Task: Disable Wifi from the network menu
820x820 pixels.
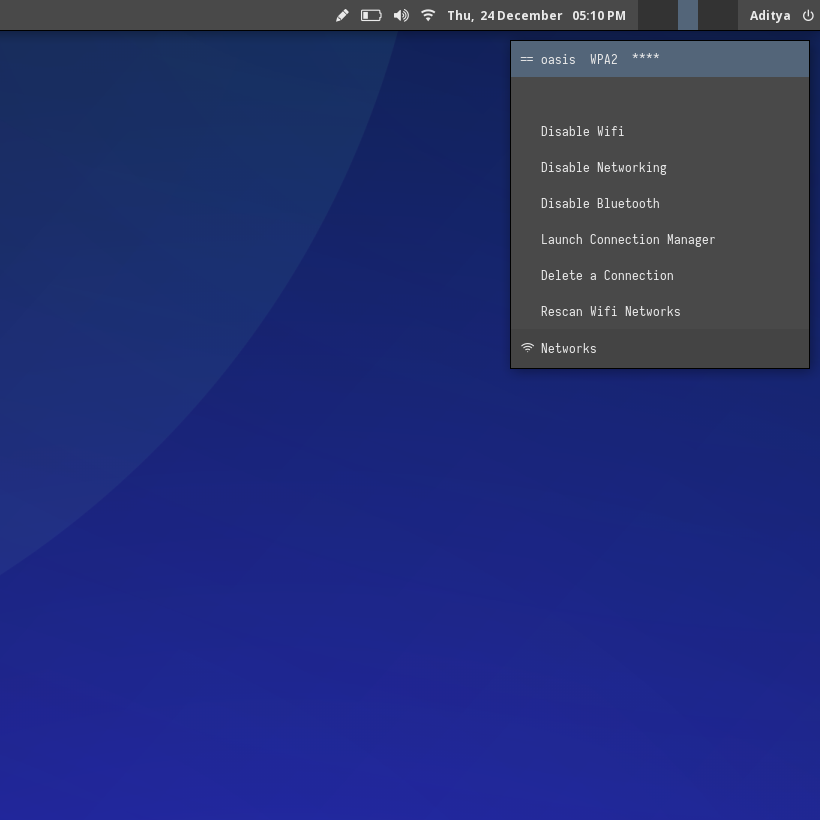Action: (582, 131)
